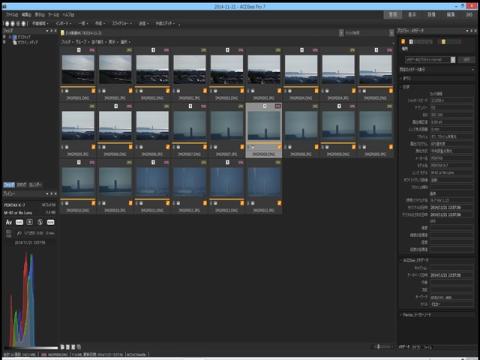Image resolution: width=480 pixels, height=360 pixels.
Task: Click the Av exposure mode icon in preview
Action: [x=9, y=222]
